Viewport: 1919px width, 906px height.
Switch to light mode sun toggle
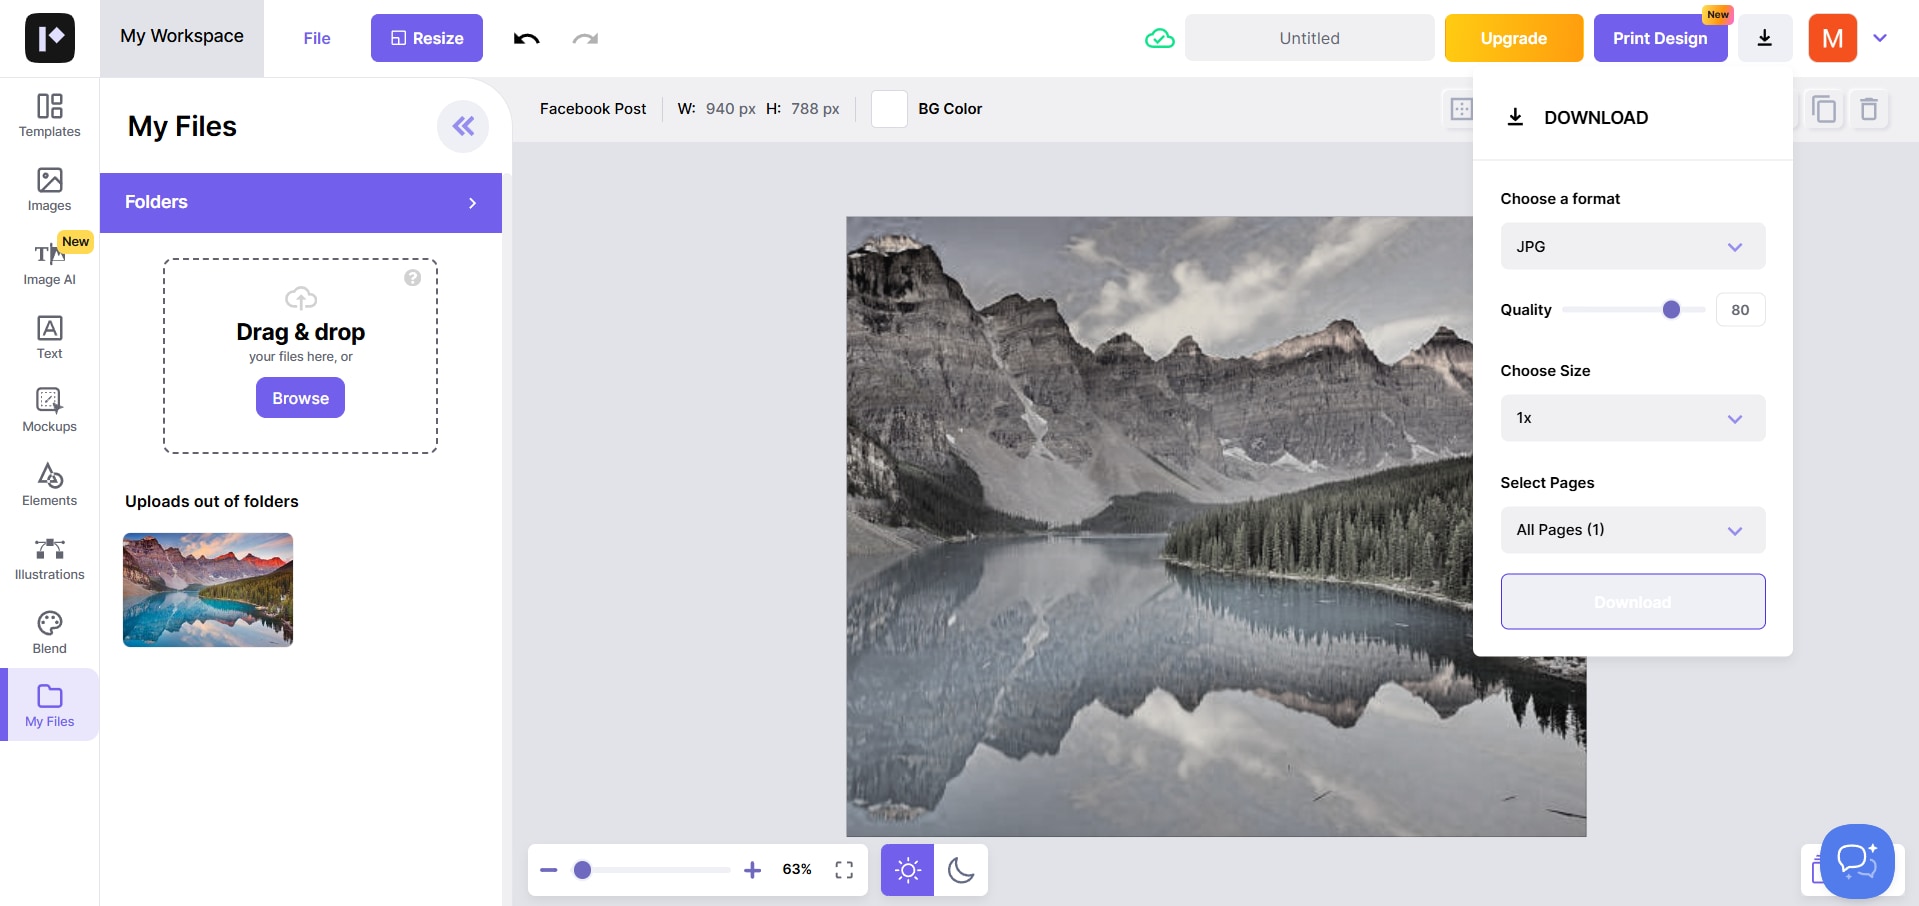click(907, 870)
